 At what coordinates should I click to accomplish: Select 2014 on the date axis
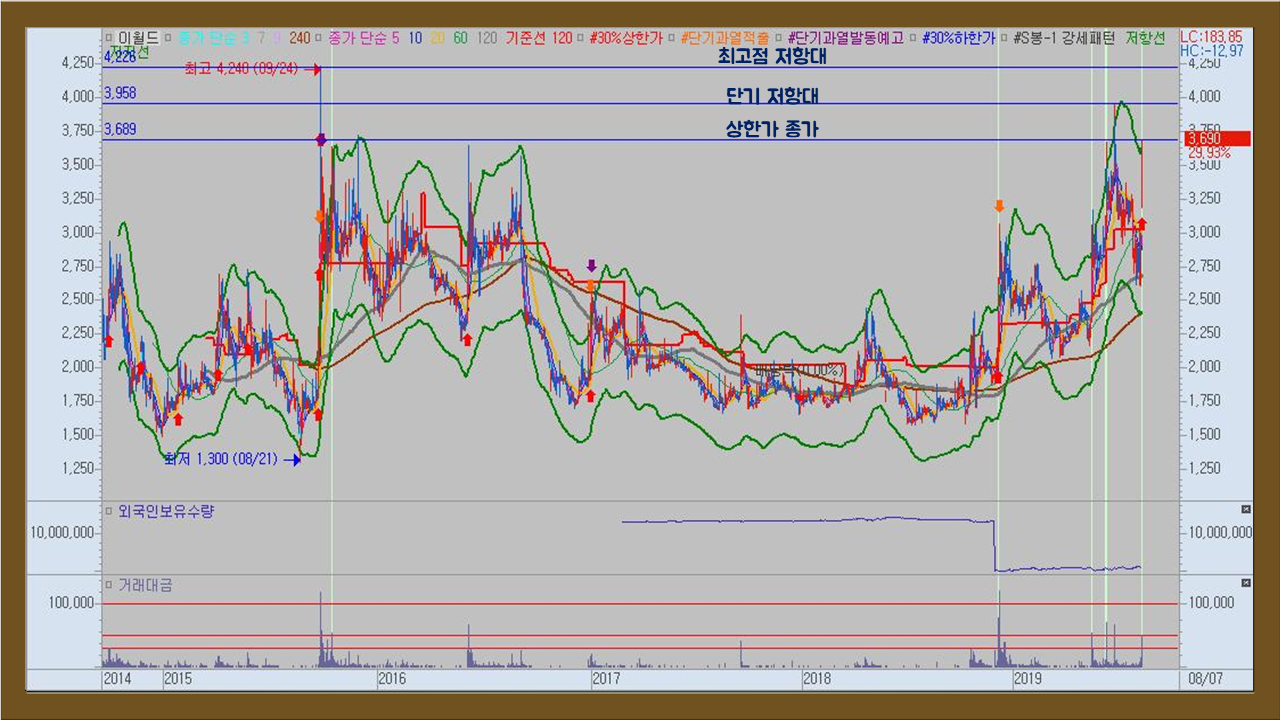[118, 678]
